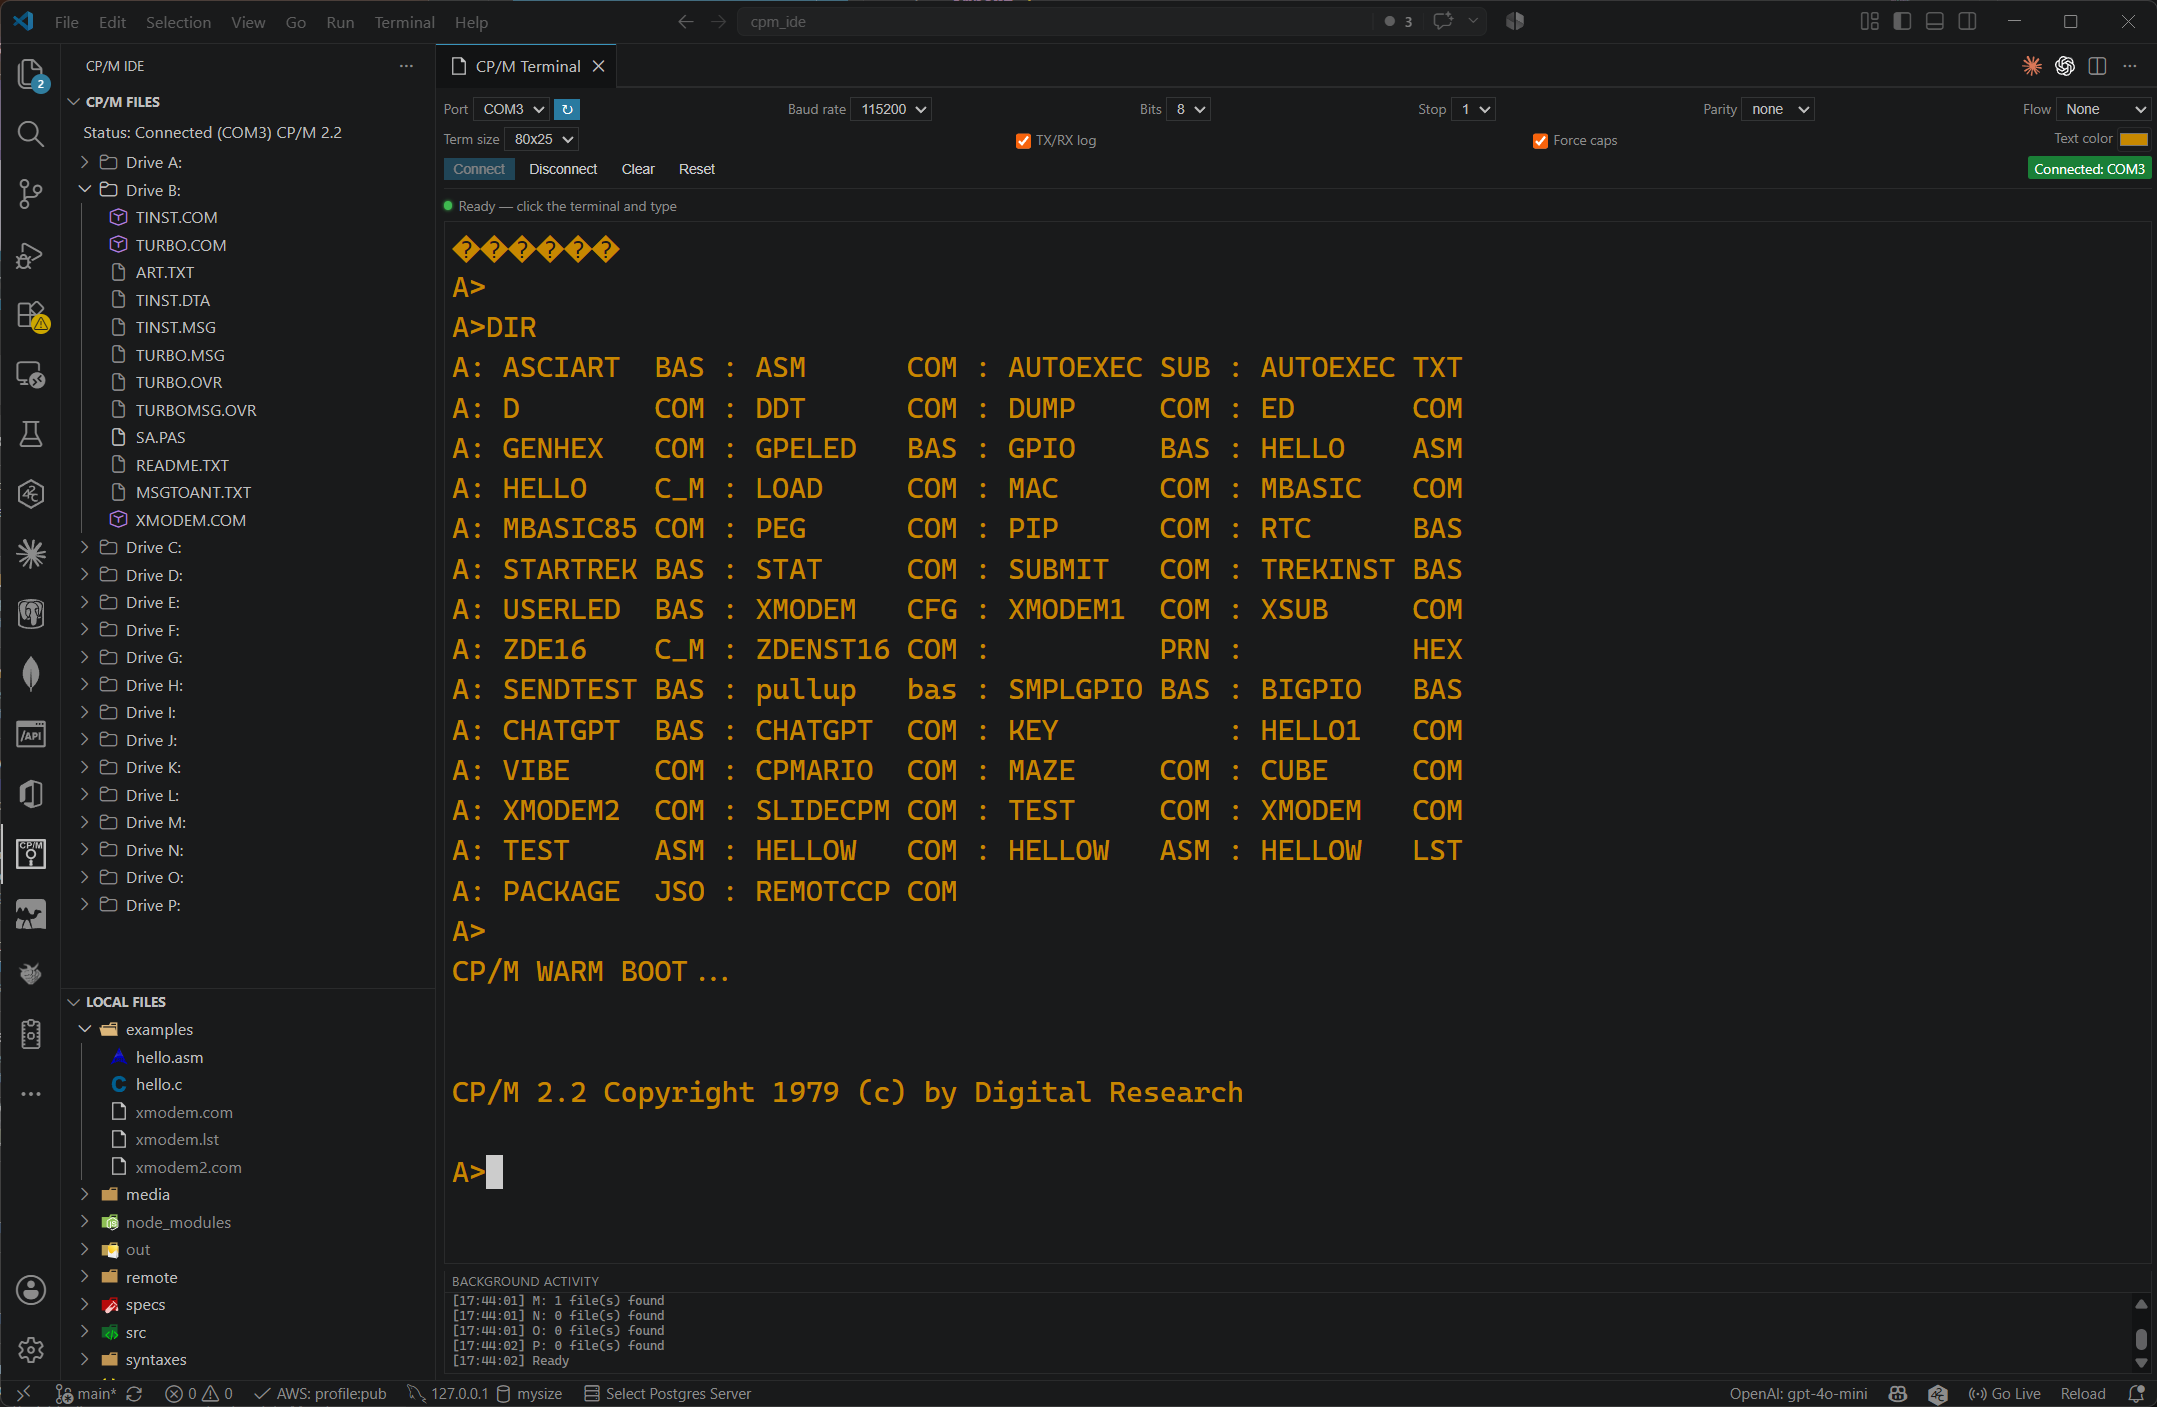Open the Bits dropdown

(1189, 109)
